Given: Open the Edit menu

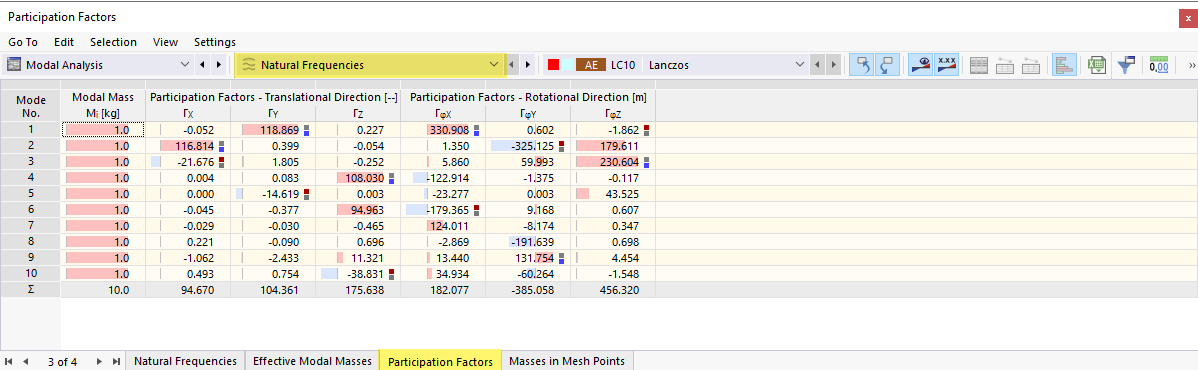Looking at the screenshot, I should [x=63, y=42].
